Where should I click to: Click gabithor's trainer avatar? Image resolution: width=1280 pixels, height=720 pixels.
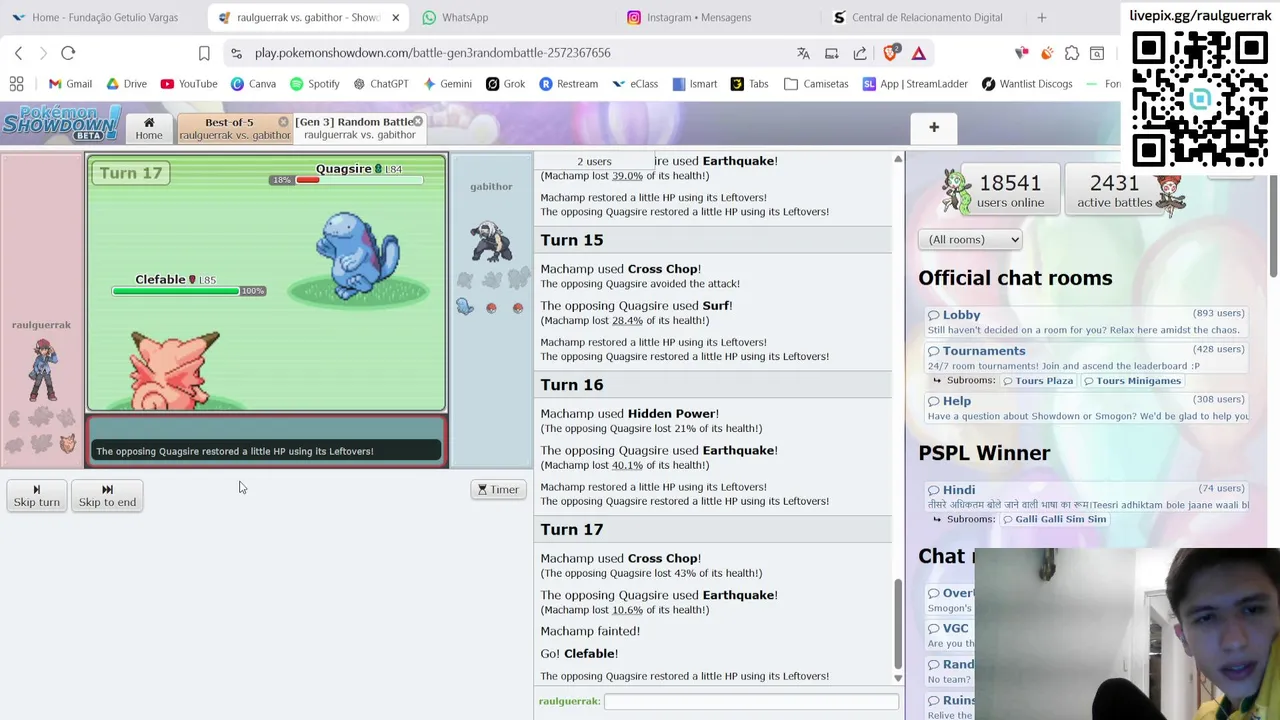pos(491,240)
